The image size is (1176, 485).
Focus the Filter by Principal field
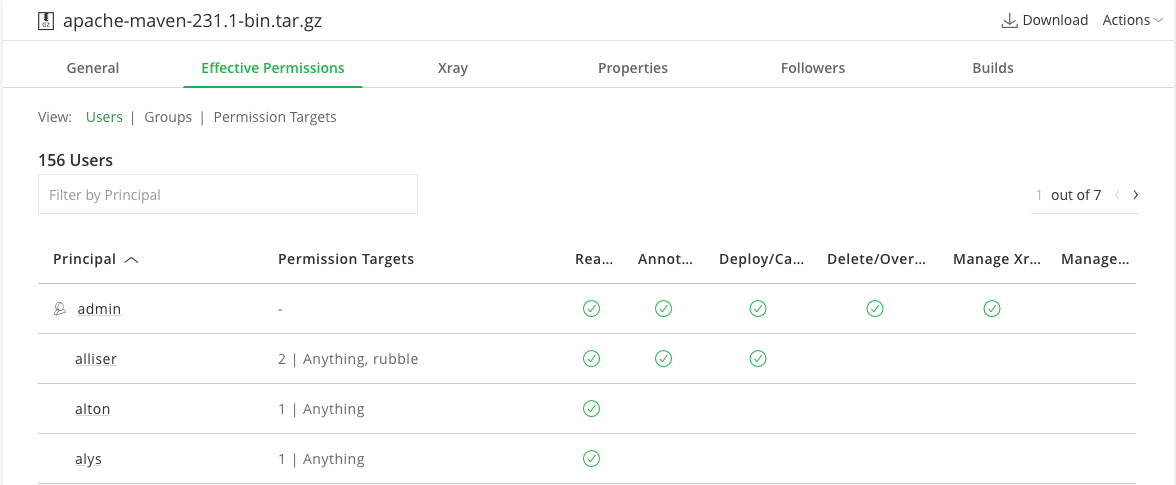[228, 195]
